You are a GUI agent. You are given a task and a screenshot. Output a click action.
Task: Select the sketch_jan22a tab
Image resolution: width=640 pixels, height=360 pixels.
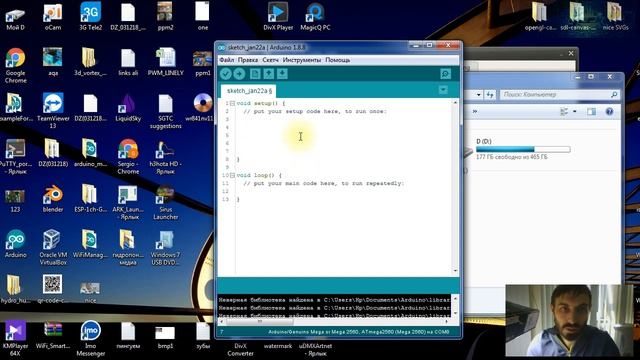point(249,91)
